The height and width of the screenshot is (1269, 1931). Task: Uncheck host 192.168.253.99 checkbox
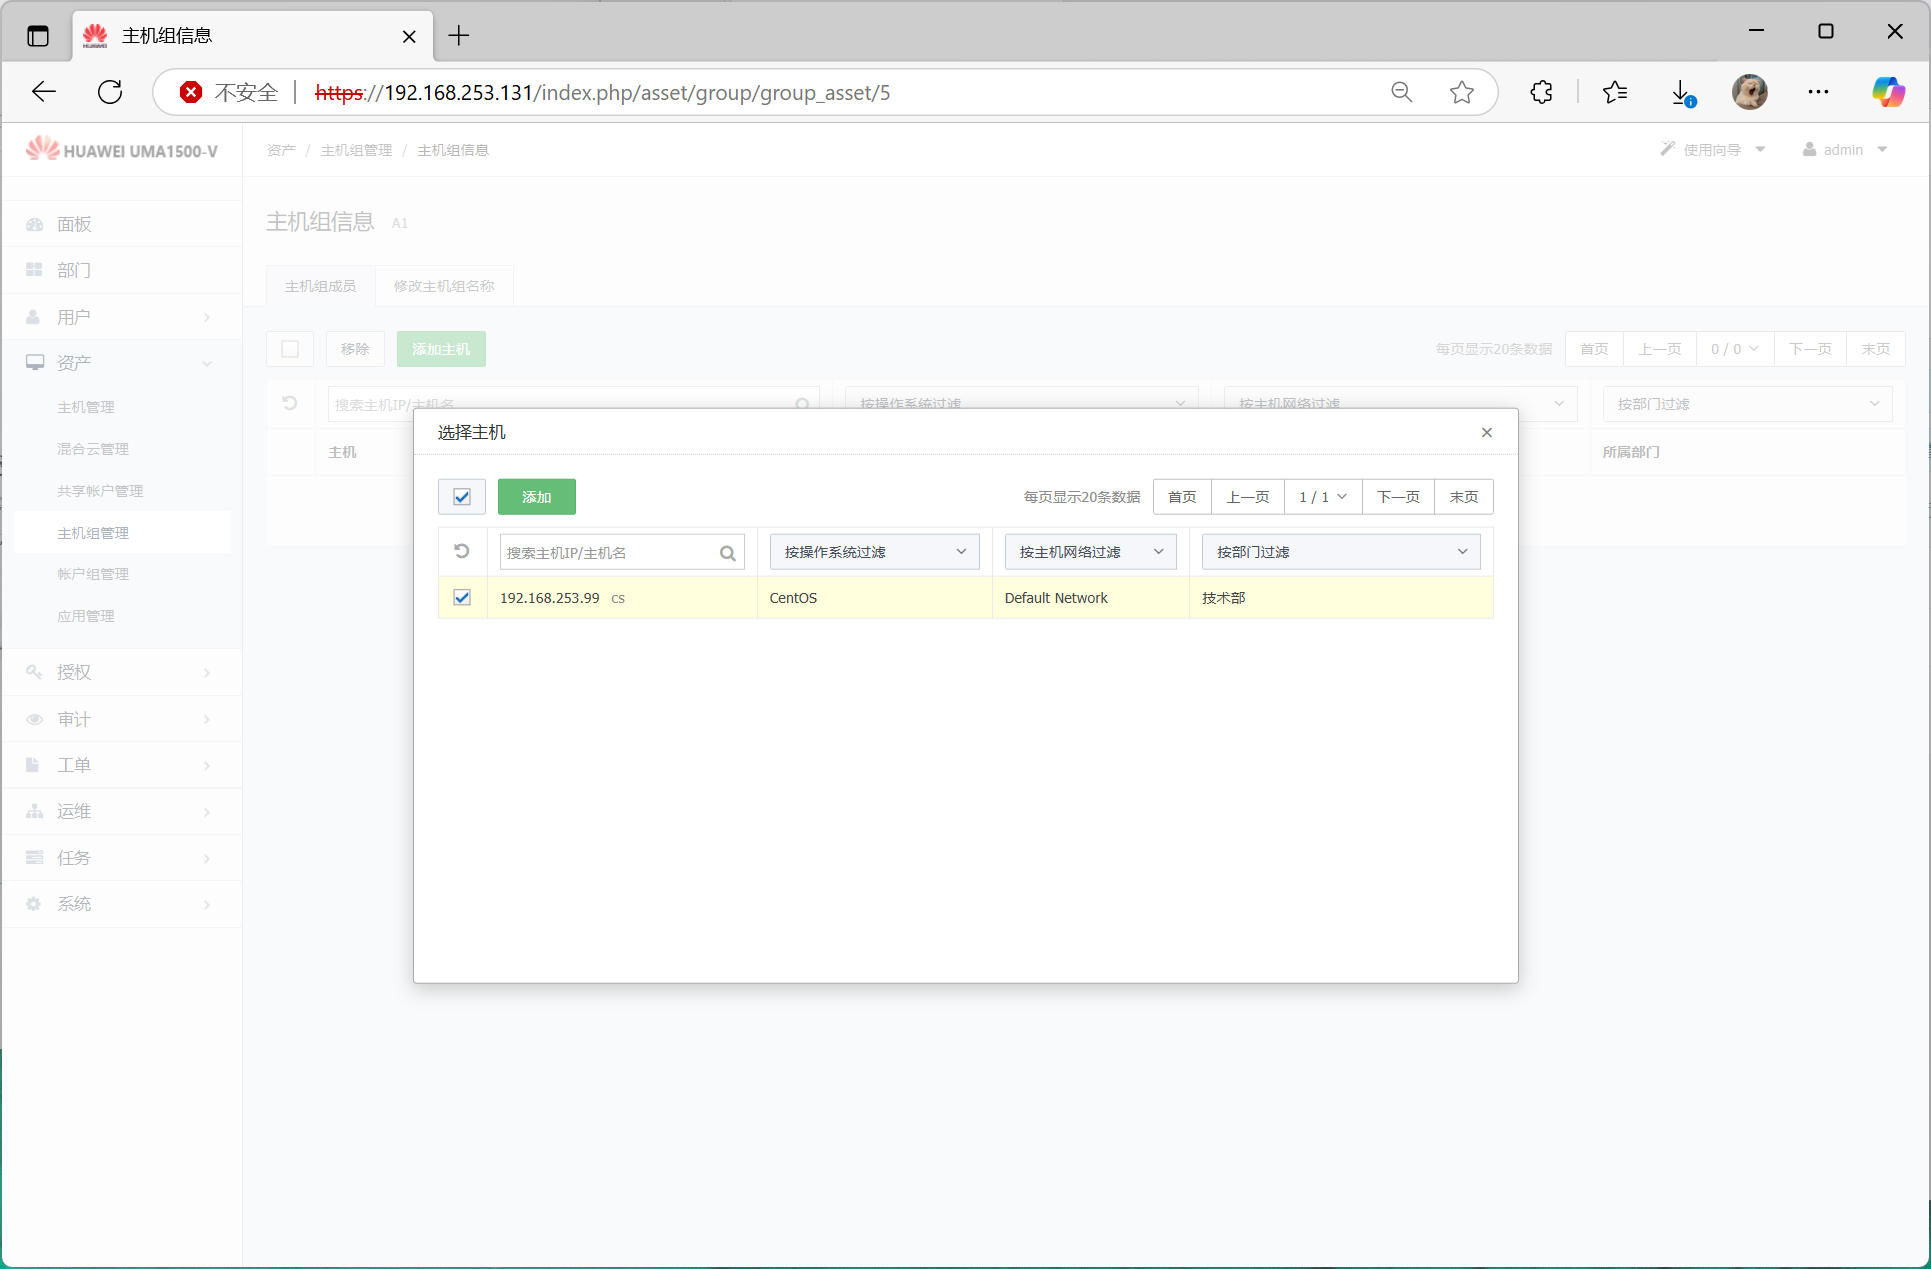pos(462,598)
